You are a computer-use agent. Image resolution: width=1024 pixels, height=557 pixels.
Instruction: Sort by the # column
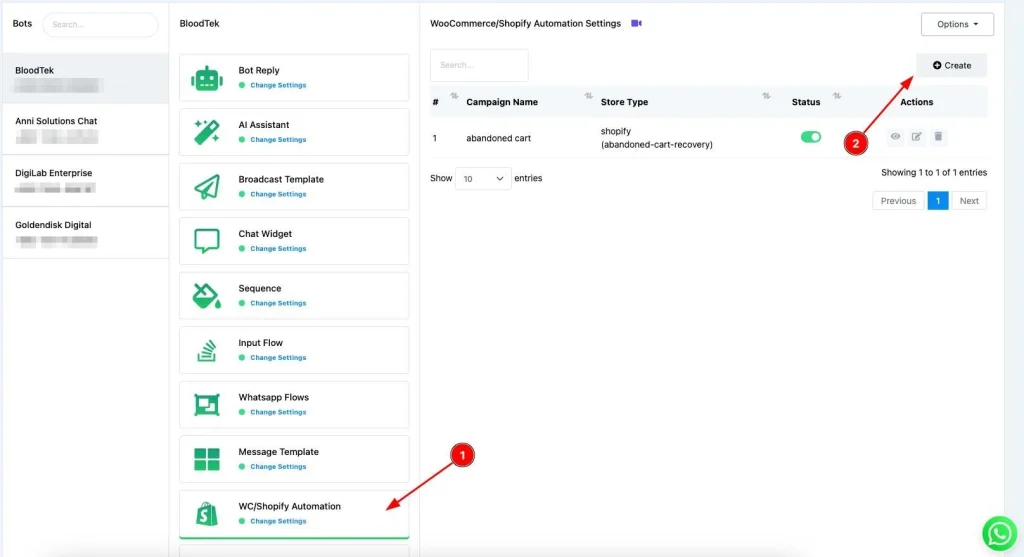click(454, 96)
